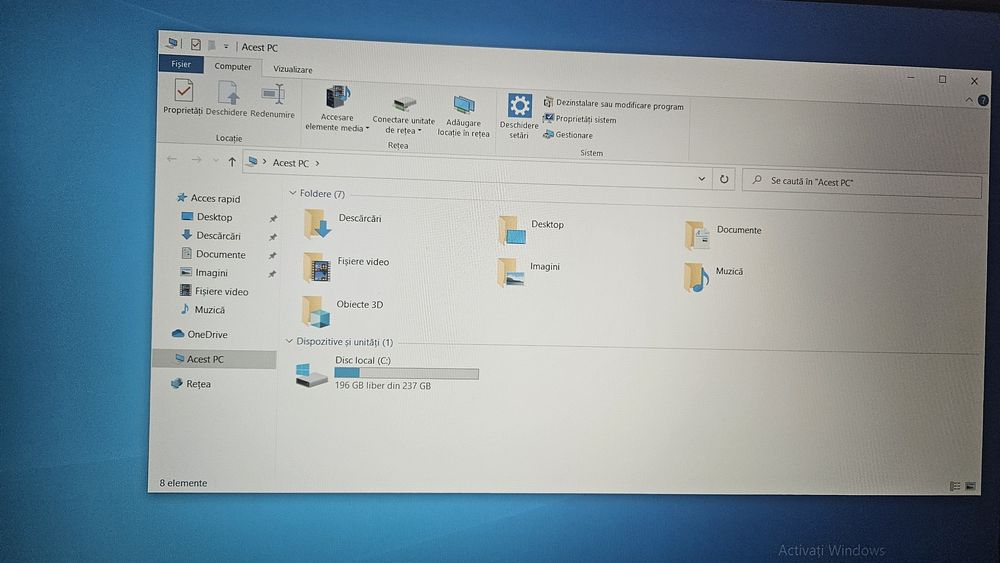Open recent locations dropdown arrow

click(216, 161)
